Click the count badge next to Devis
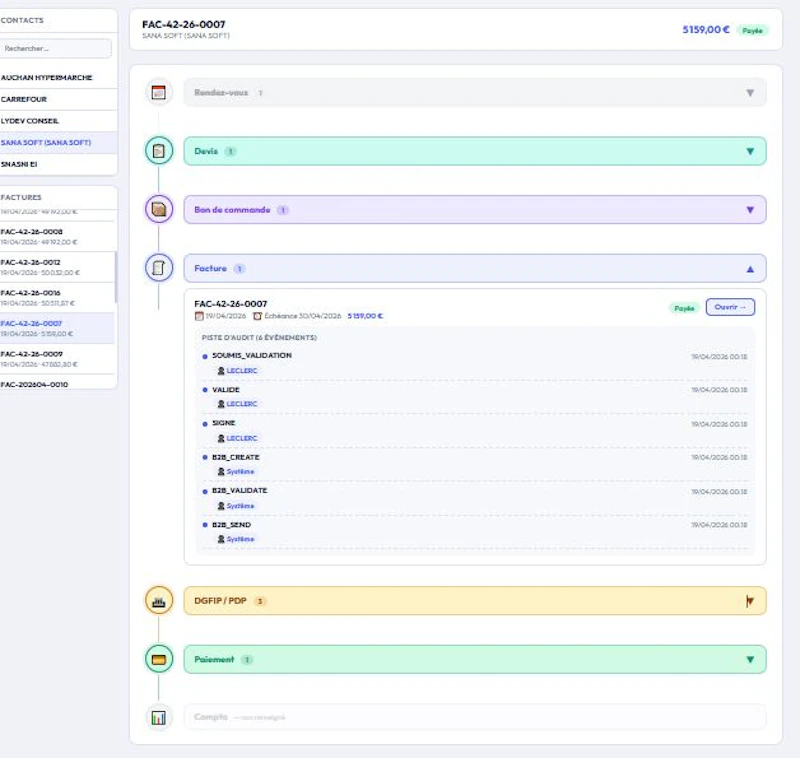 coord(231,151)
